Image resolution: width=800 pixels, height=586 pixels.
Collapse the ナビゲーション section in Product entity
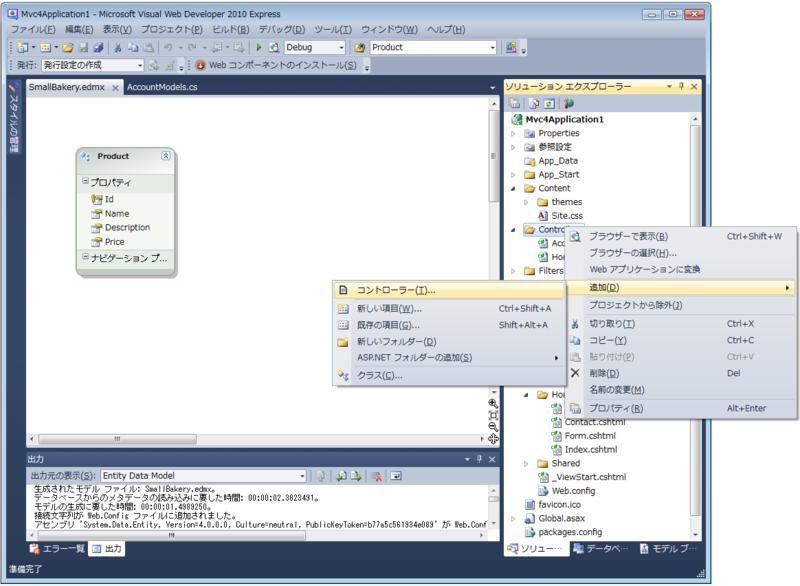86,257
